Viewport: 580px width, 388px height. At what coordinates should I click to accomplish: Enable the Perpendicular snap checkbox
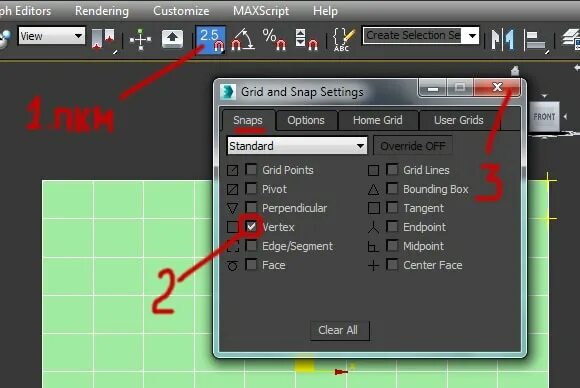pyautogui.click(x=251, y=208)
